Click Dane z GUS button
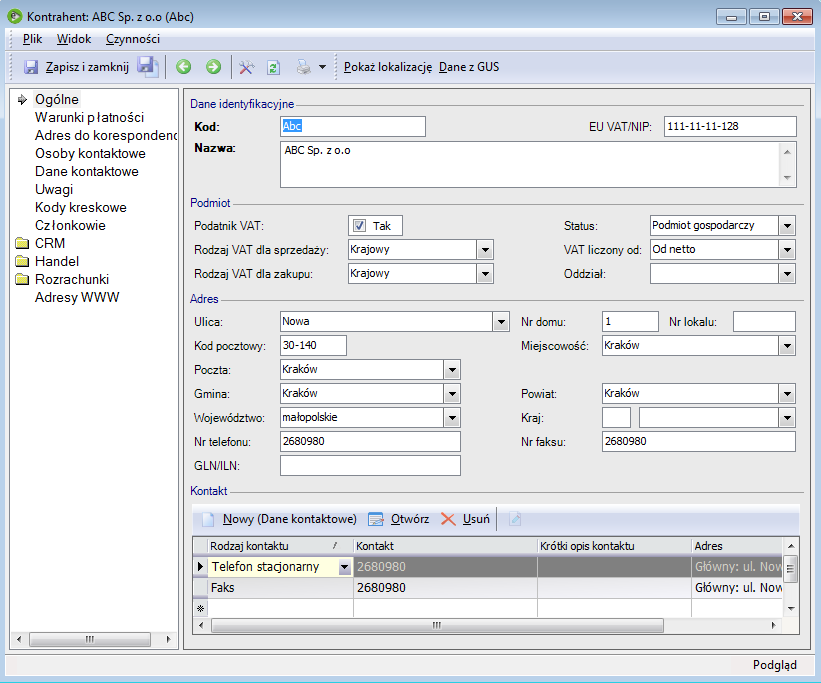Image resolution: width=821 pixels, height=683 pixels. click(469, 67)
